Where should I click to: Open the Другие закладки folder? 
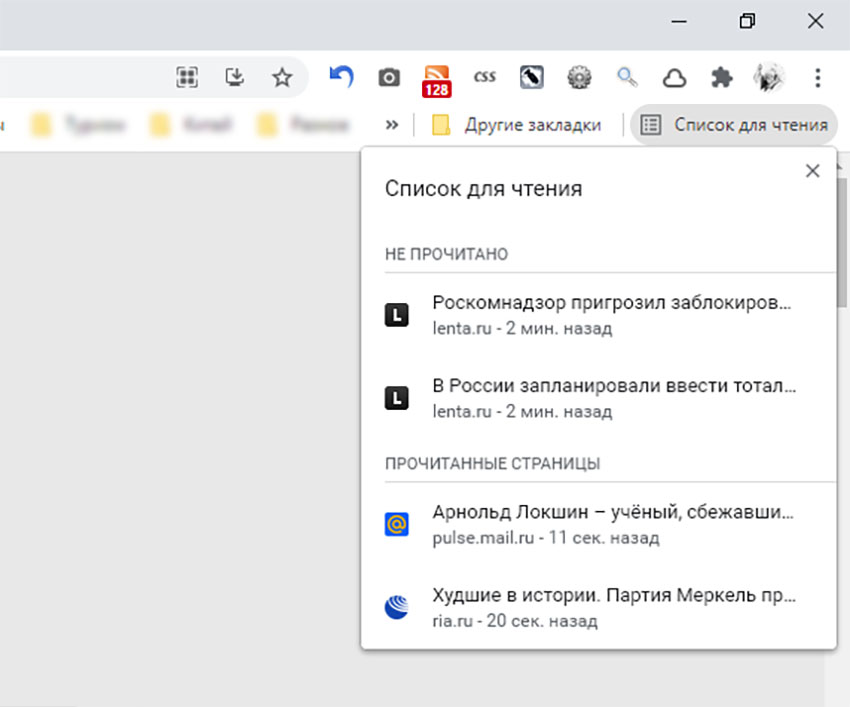coord(517,125)
